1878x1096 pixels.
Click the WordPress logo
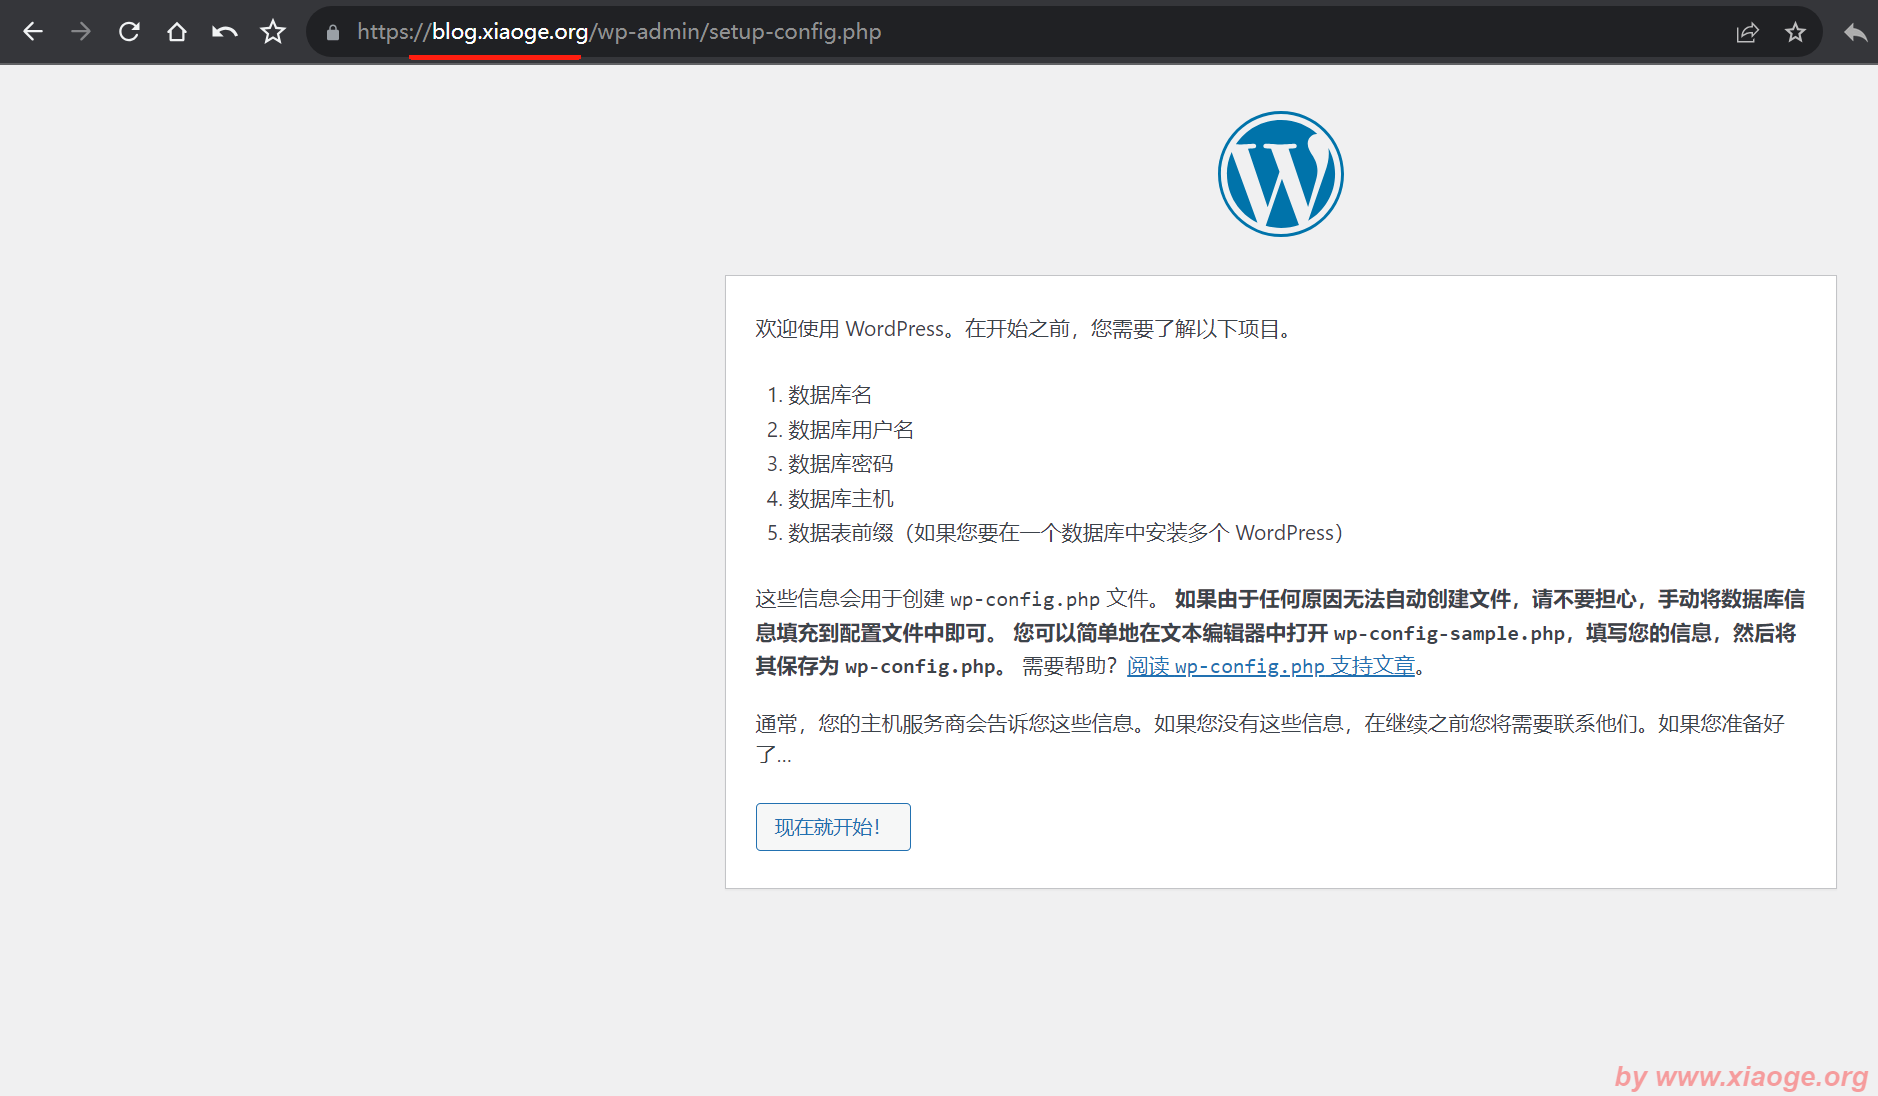pos(1280,174)
